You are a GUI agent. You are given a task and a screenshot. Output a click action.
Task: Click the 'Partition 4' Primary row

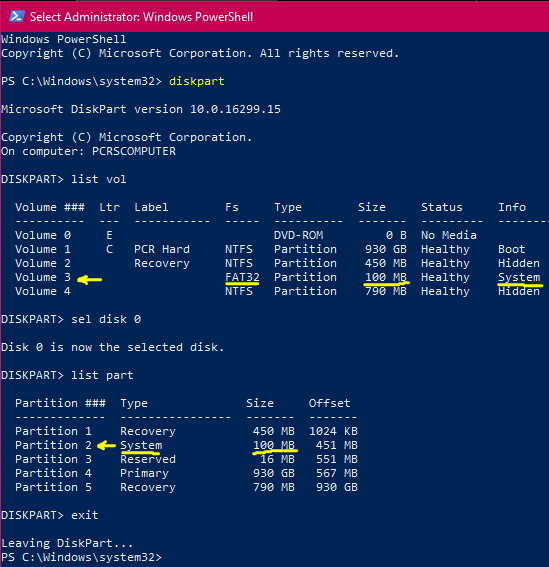(186, 473)
